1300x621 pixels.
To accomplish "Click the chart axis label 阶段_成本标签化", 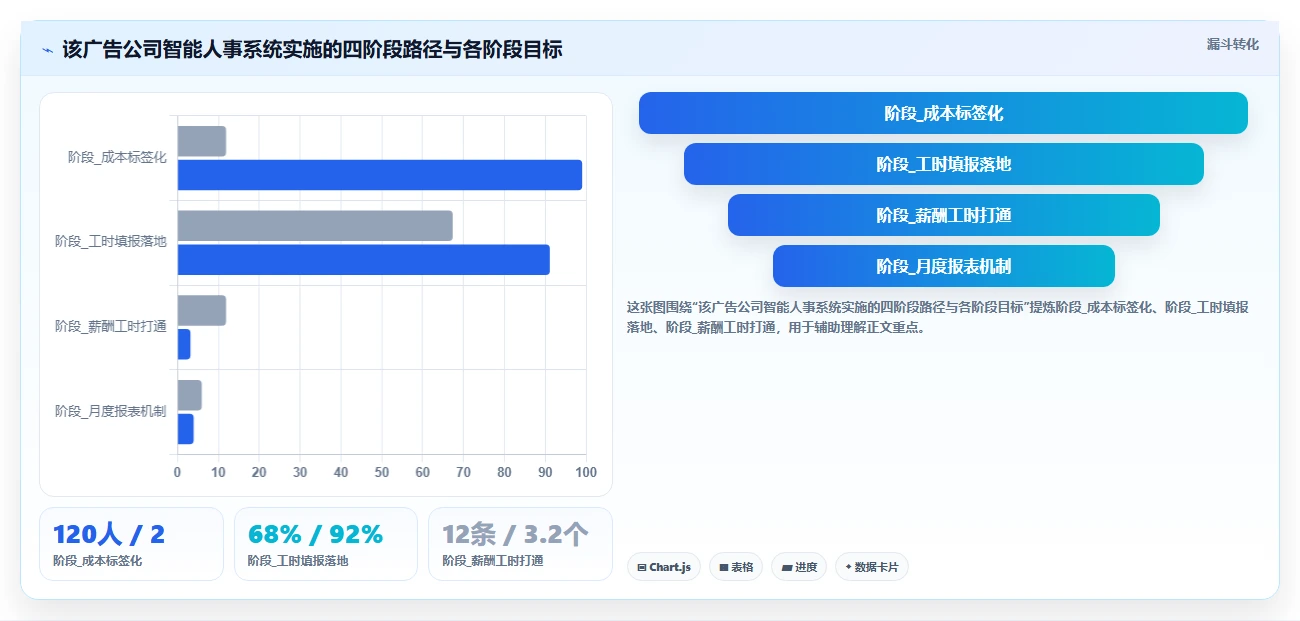I will (117, 157).
